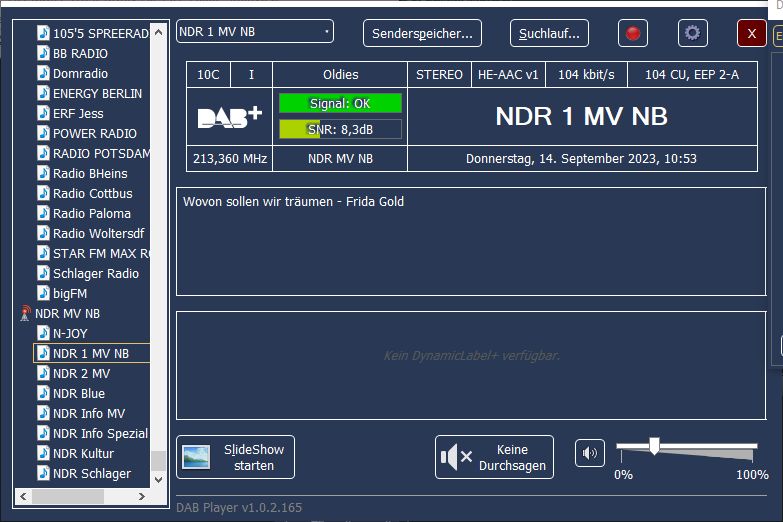Click the note icon beside Radio Paloma
Image resolution: width=783 pixels, height=522 pixels.
point(43,213)
